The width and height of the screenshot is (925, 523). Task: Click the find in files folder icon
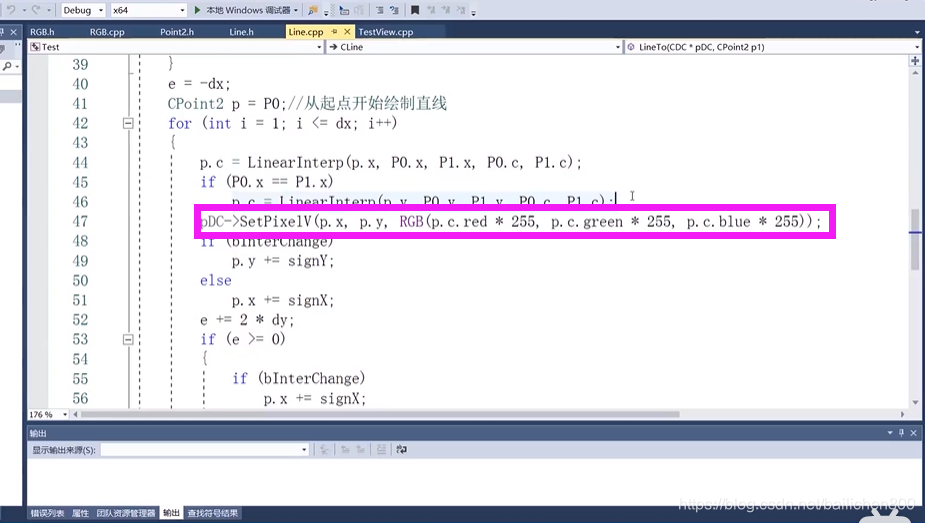point(313,10)
